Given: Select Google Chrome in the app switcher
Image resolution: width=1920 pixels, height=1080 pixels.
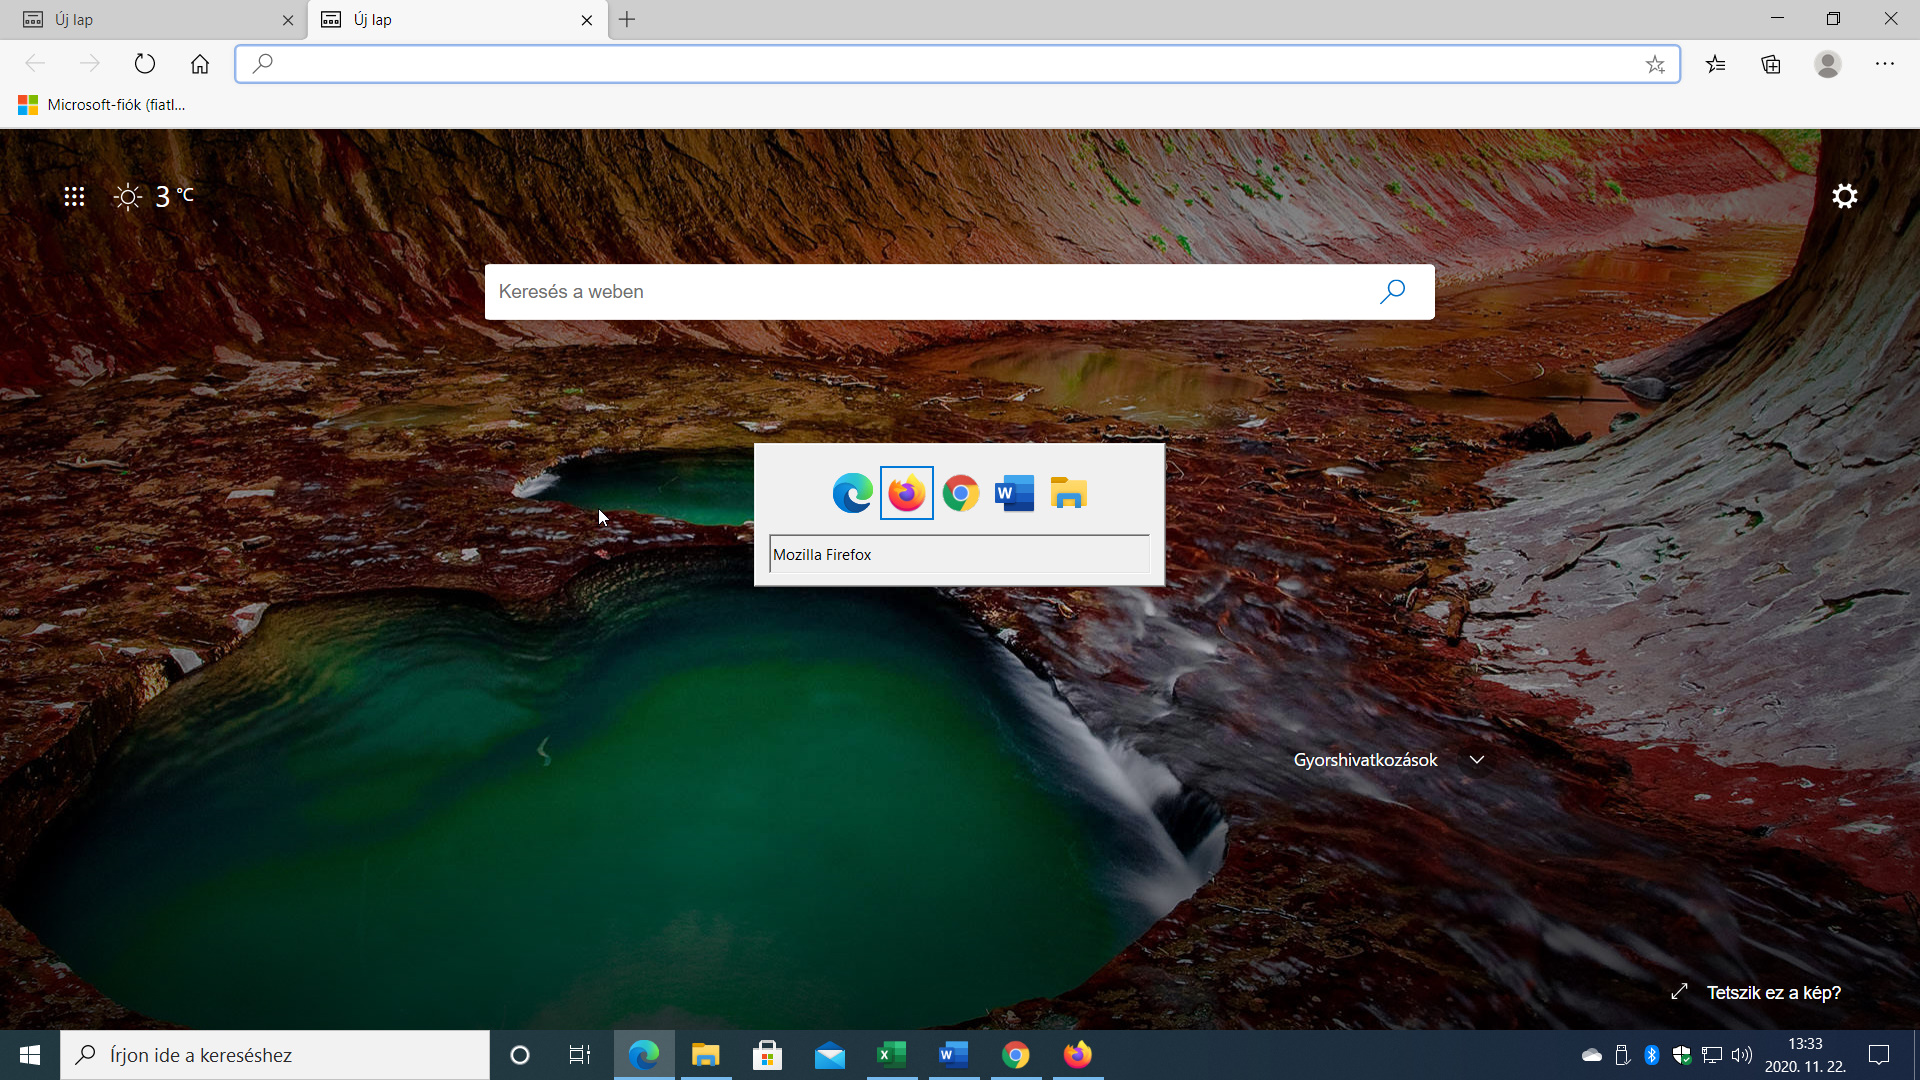Looking at the screenshot, I should (961, 493).
